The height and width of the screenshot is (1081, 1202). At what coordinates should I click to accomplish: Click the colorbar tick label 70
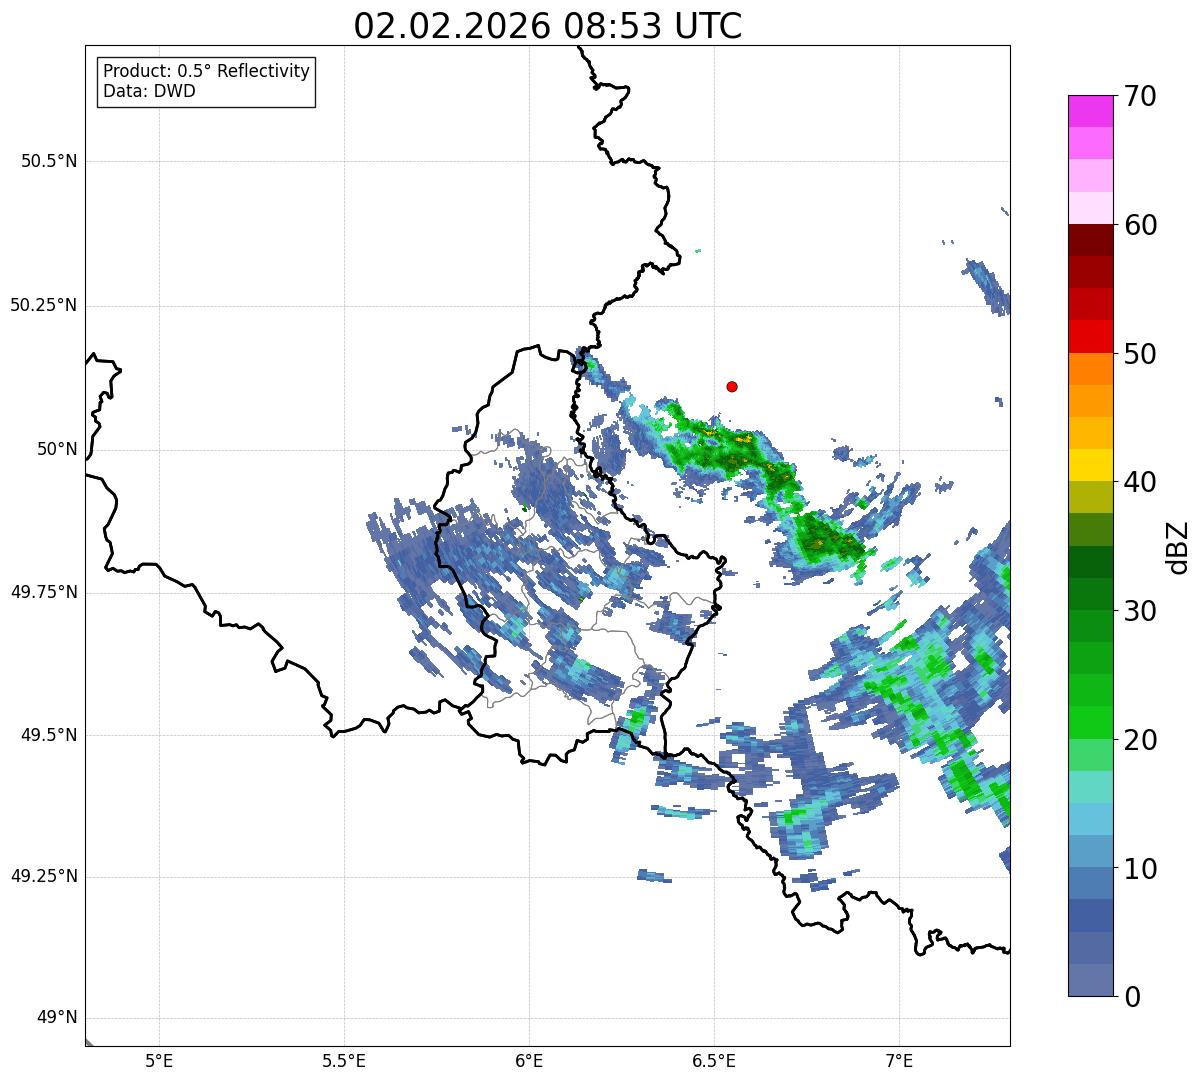click(1141, 96)
